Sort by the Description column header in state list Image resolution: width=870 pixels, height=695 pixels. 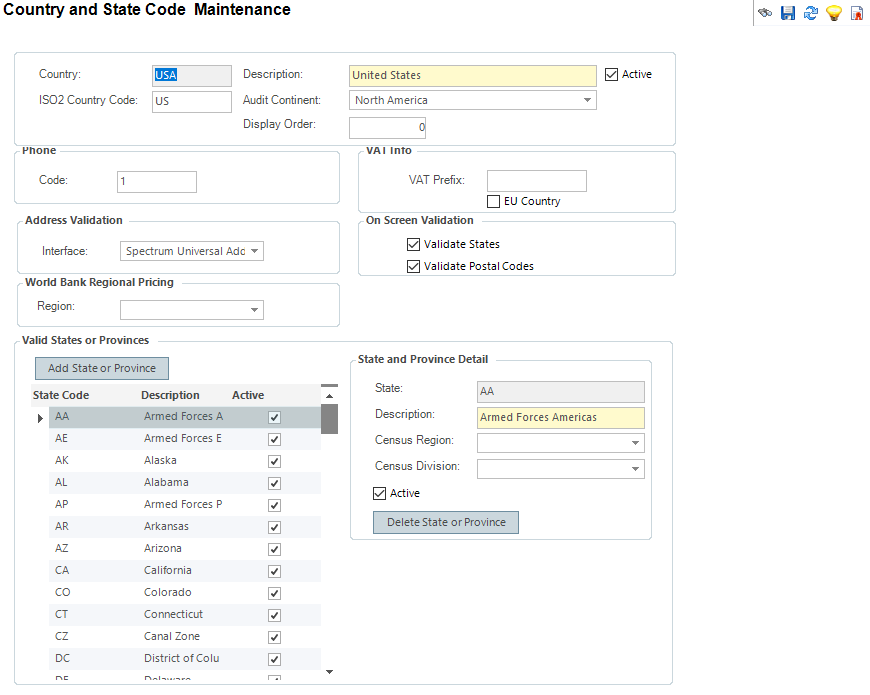[x=170, y=395]
